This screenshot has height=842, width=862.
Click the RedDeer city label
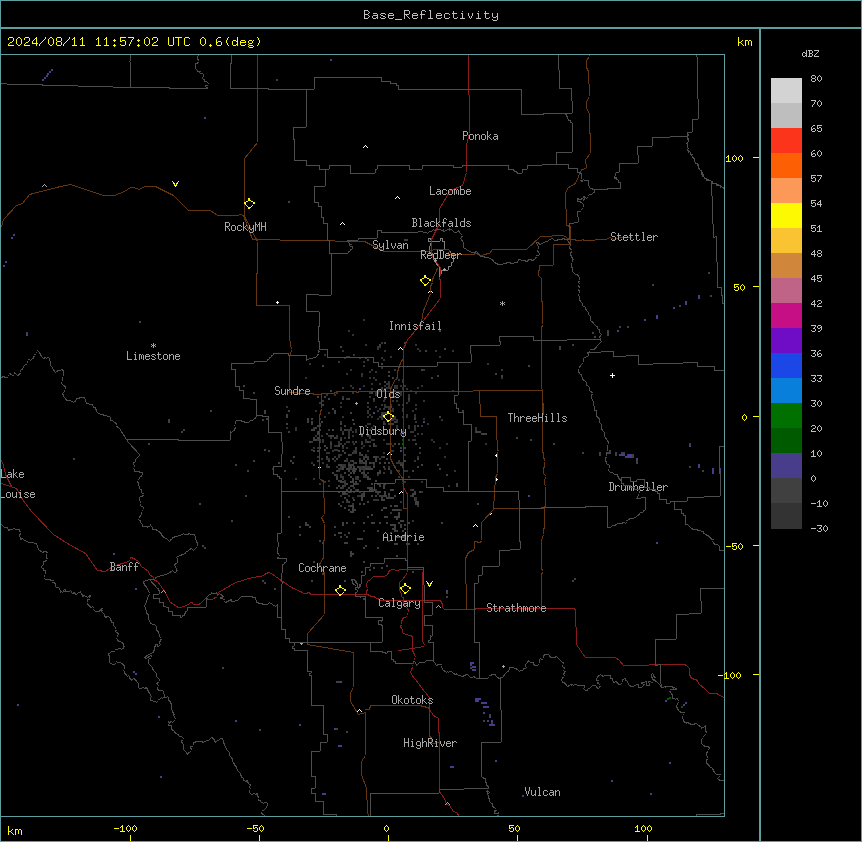[440, 255]
